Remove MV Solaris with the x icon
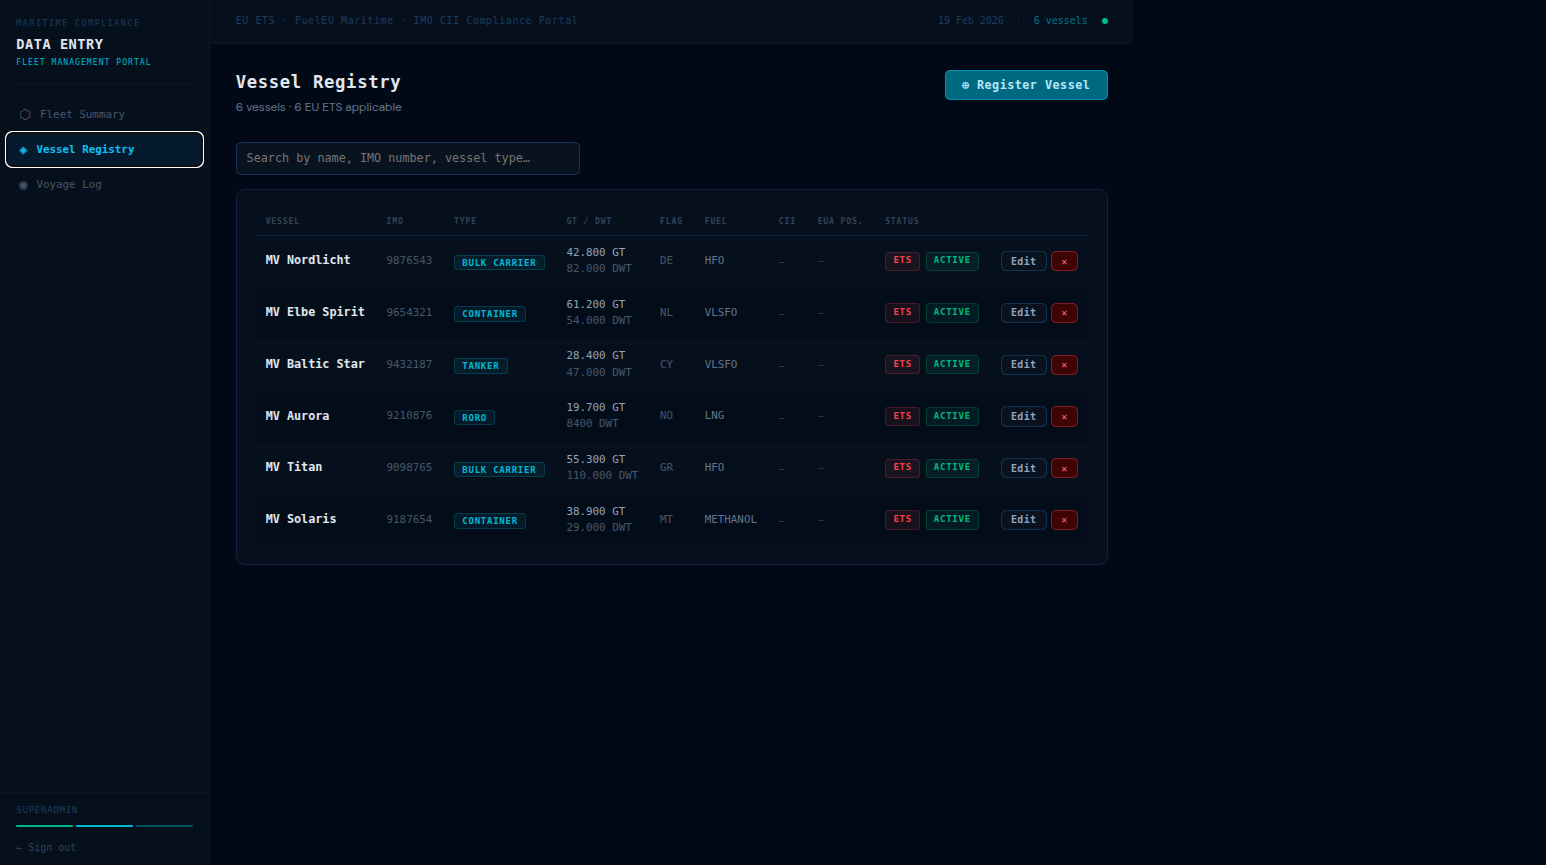Image resolution: width=1546 pixels, height=865 pixels. pos(1064,520)
